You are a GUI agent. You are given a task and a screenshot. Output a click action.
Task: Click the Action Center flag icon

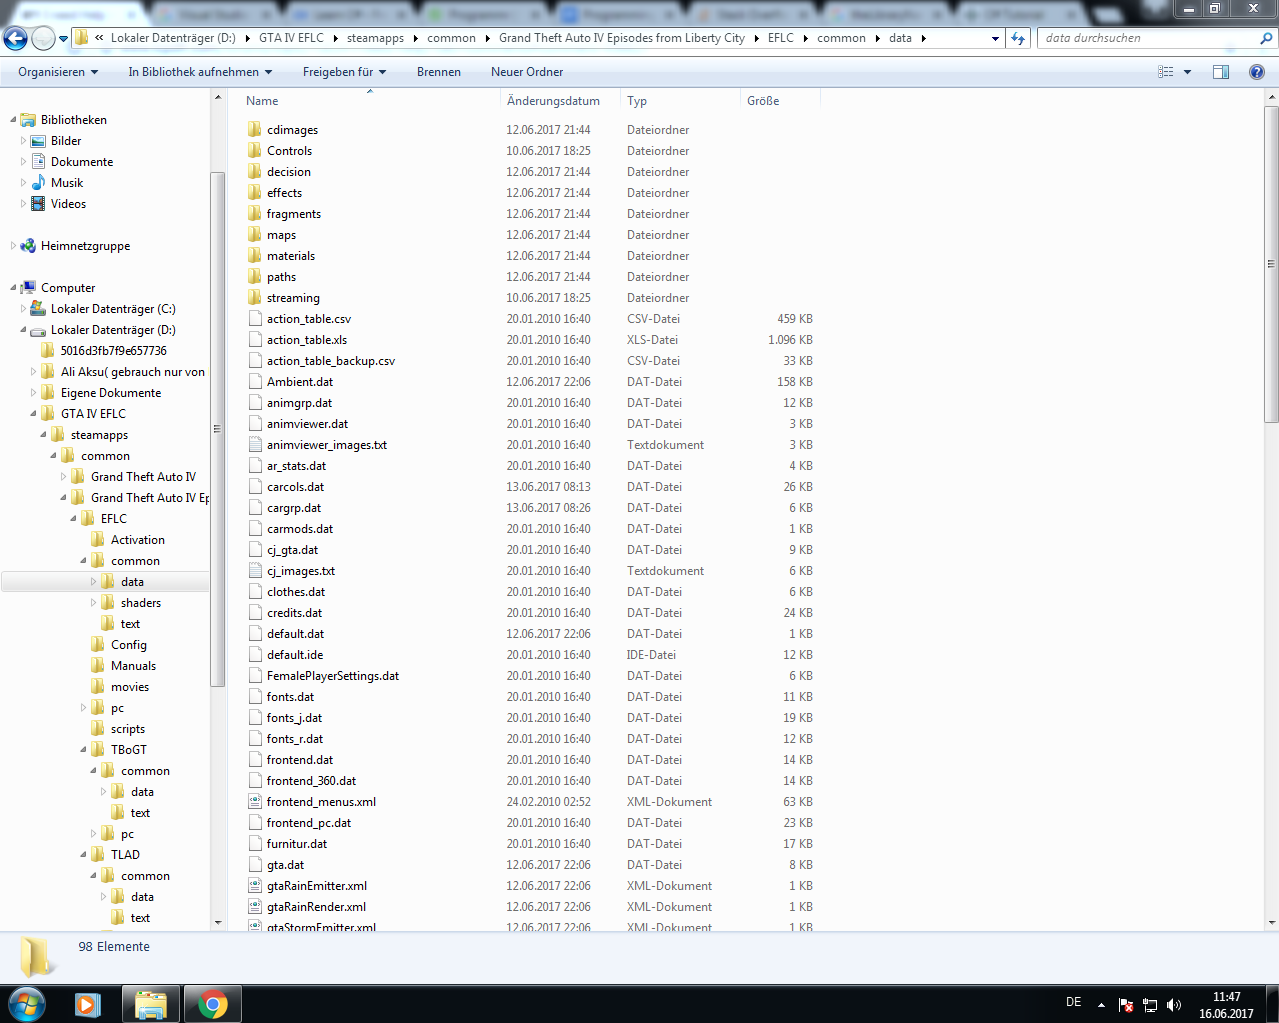(x=1126, y=1005)
